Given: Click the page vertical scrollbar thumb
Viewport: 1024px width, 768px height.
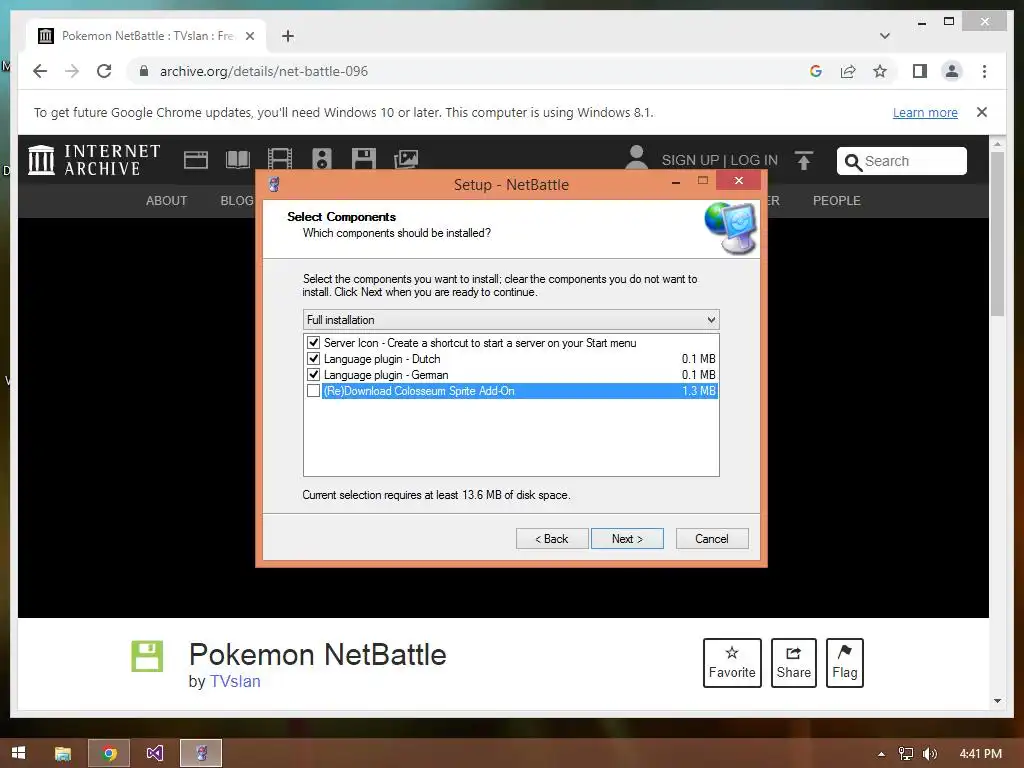Looking at the screenshot, I should click(997, 234).
